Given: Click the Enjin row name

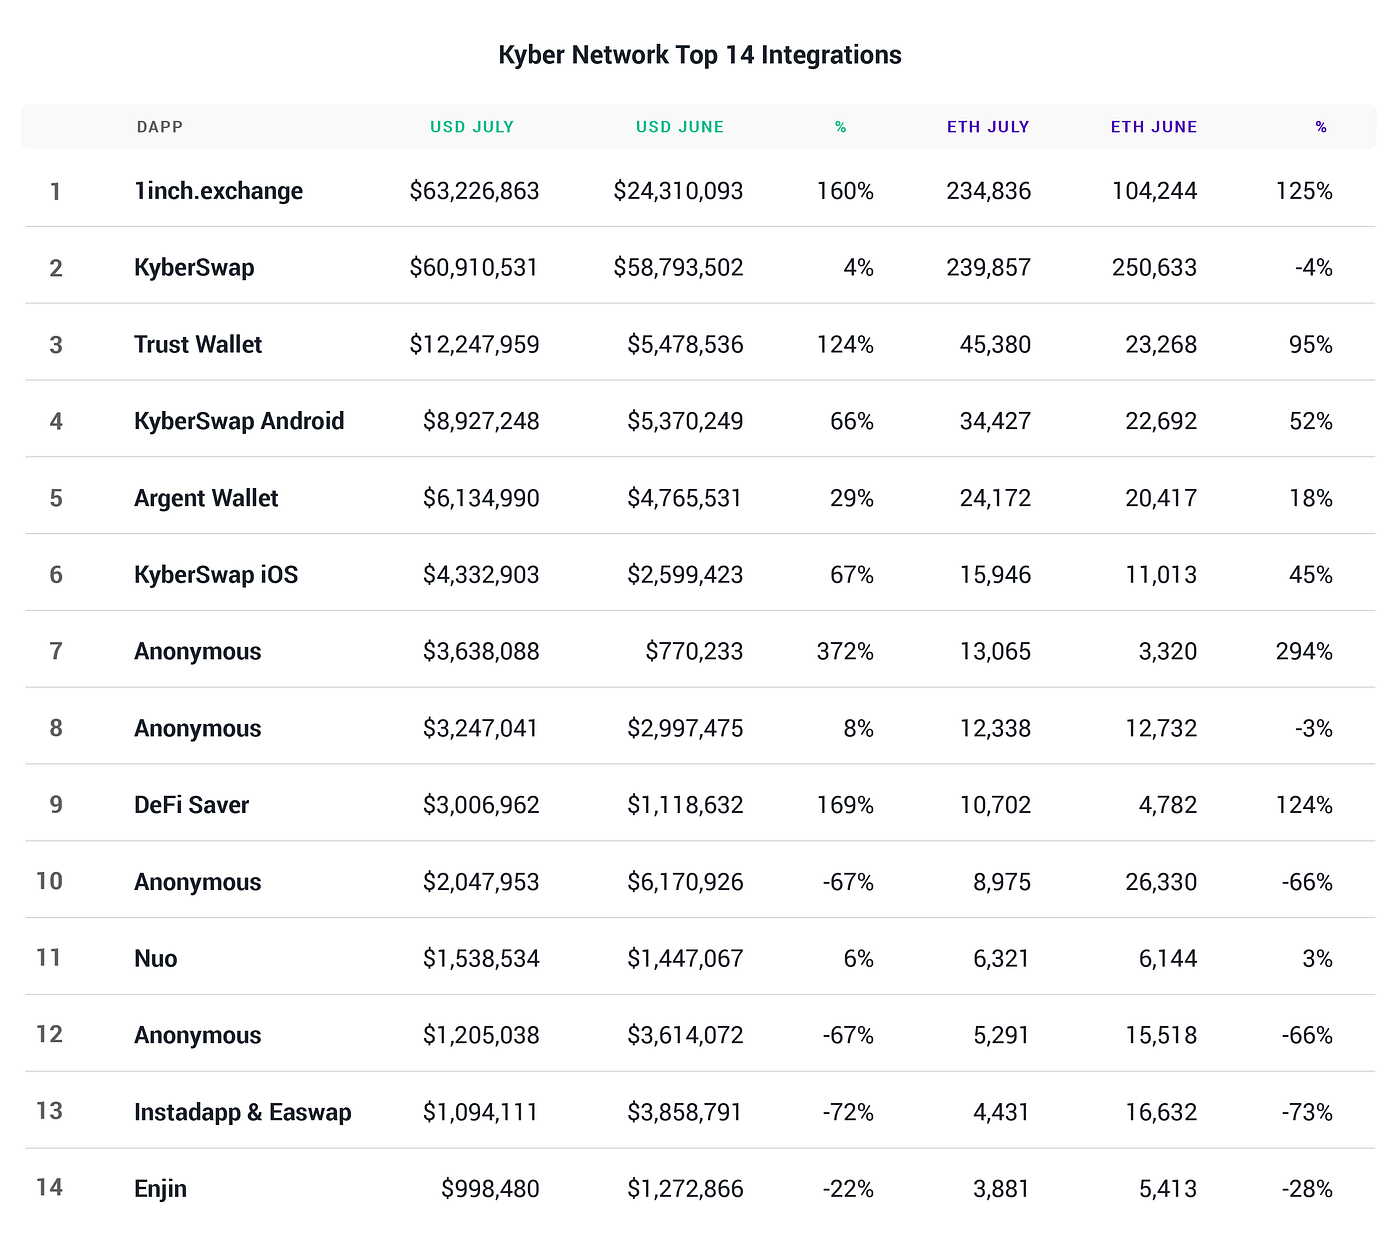Looking at the screenshot, I should (x=161, y=1189).
